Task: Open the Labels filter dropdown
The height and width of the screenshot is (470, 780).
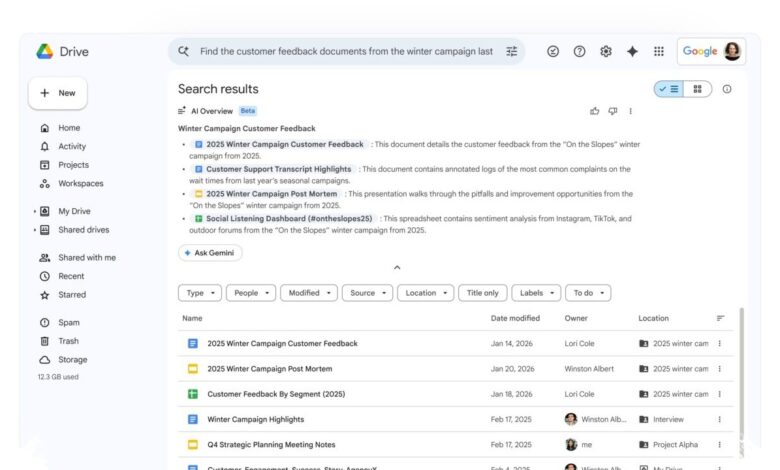Action: pyautogui.click(x=536, y=293)
